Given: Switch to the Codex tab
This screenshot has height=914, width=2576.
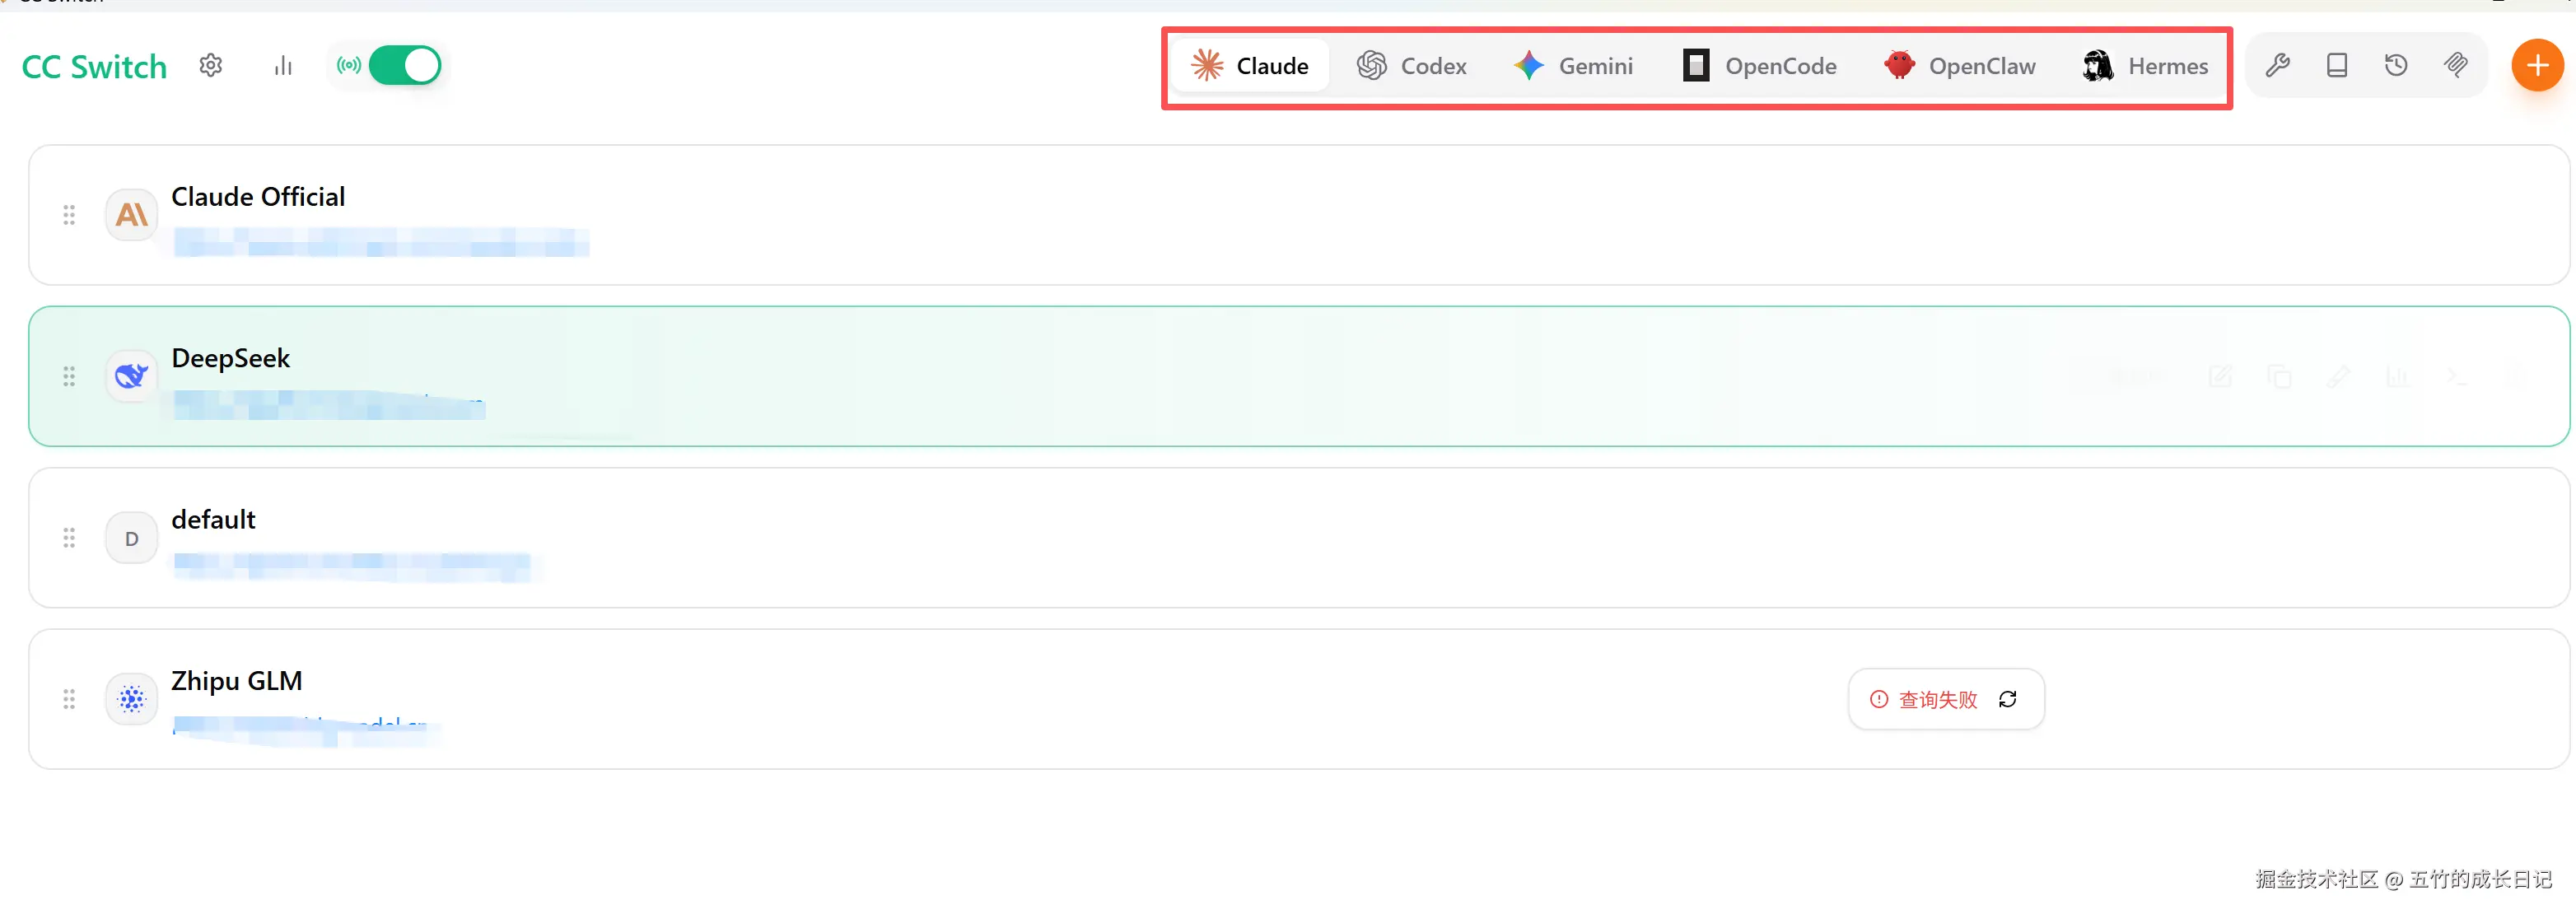Looking at the screenshot, I should [x=1412, y=66].
